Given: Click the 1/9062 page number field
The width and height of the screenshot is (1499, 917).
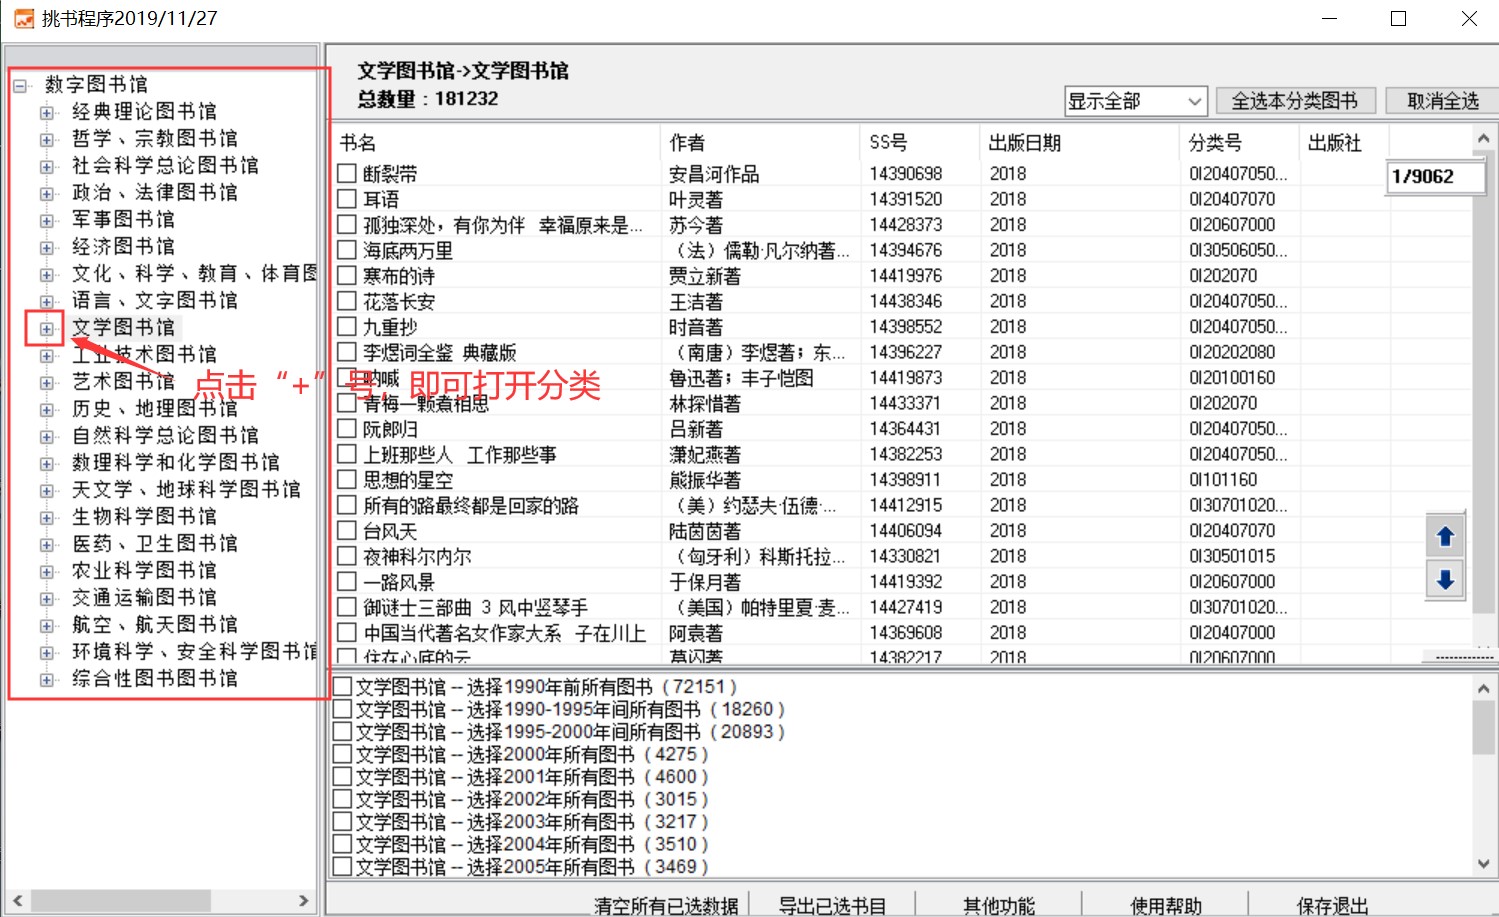Looking at the screenshot, I should click(x=1434, y=177).
